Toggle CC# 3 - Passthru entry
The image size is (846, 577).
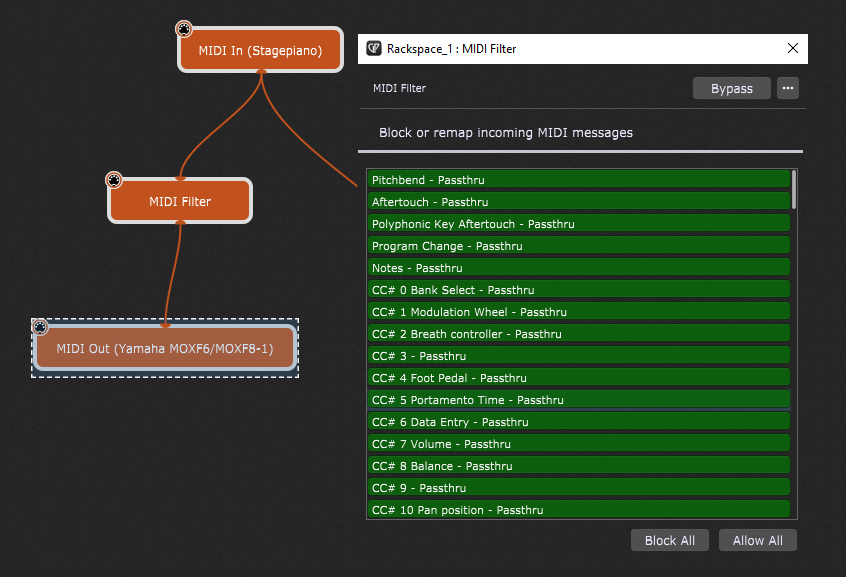(x=579, y=356)
